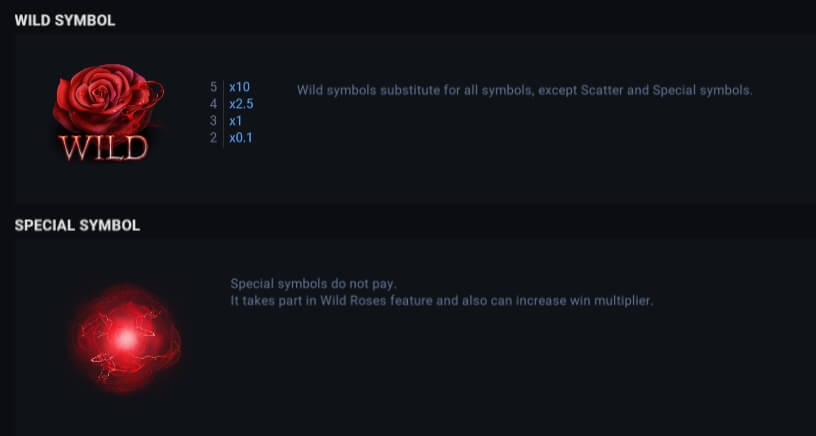Viewport: 816px width, 436px height.
Task: Click the words 'Scatter and Special symbols'
Action: pos(666,91)
